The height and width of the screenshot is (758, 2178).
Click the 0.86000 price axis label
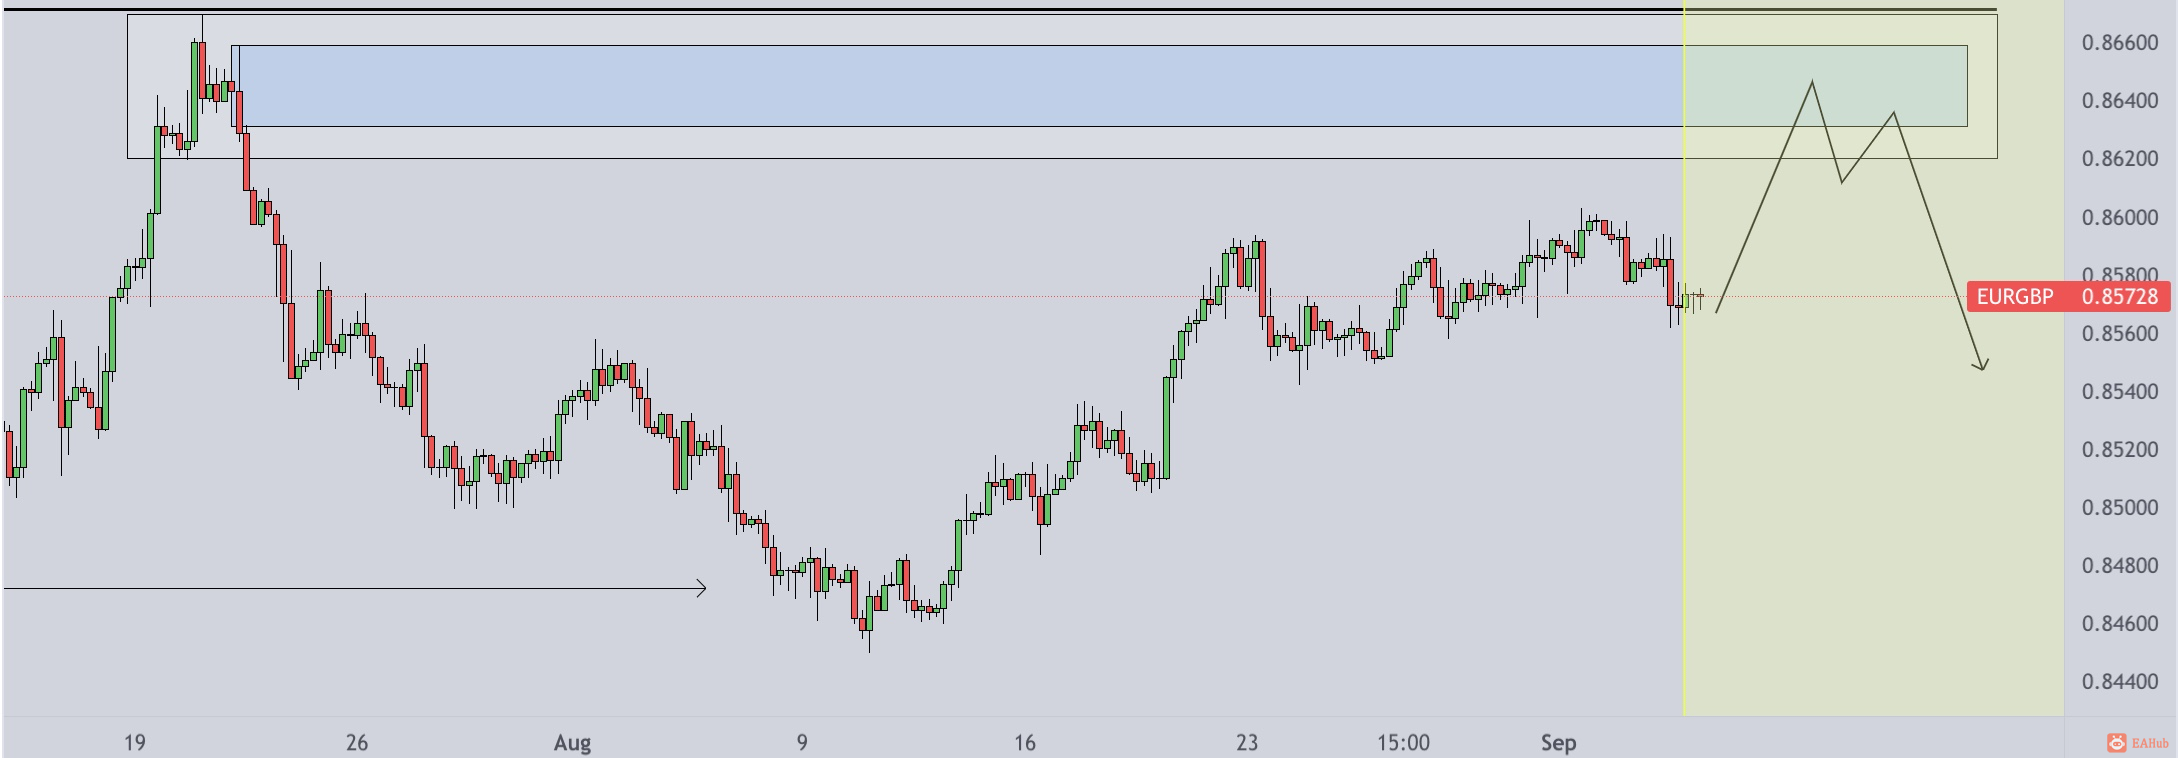click(x=2119, y=218)
